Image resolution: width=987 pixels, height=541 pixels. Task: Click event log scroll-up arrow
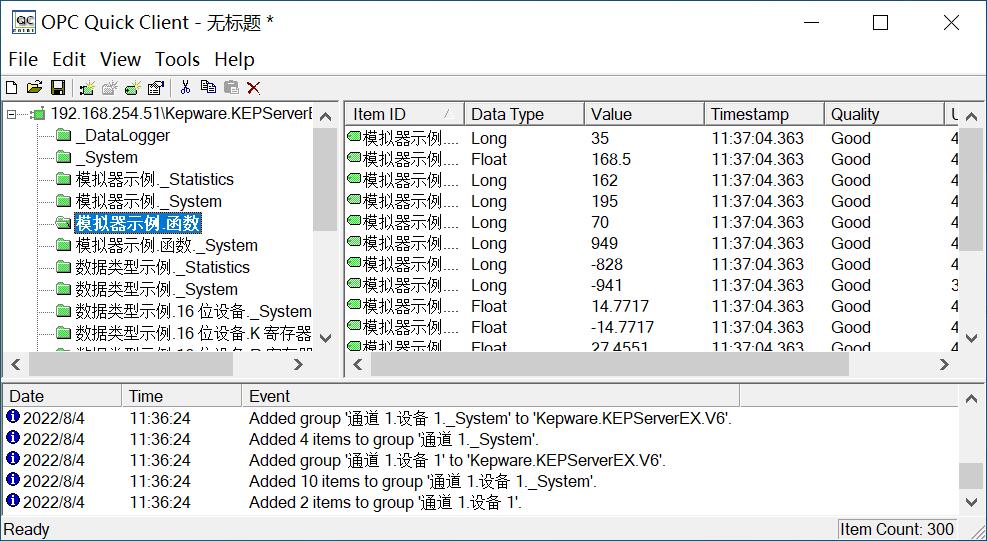(x=971, y=399)
